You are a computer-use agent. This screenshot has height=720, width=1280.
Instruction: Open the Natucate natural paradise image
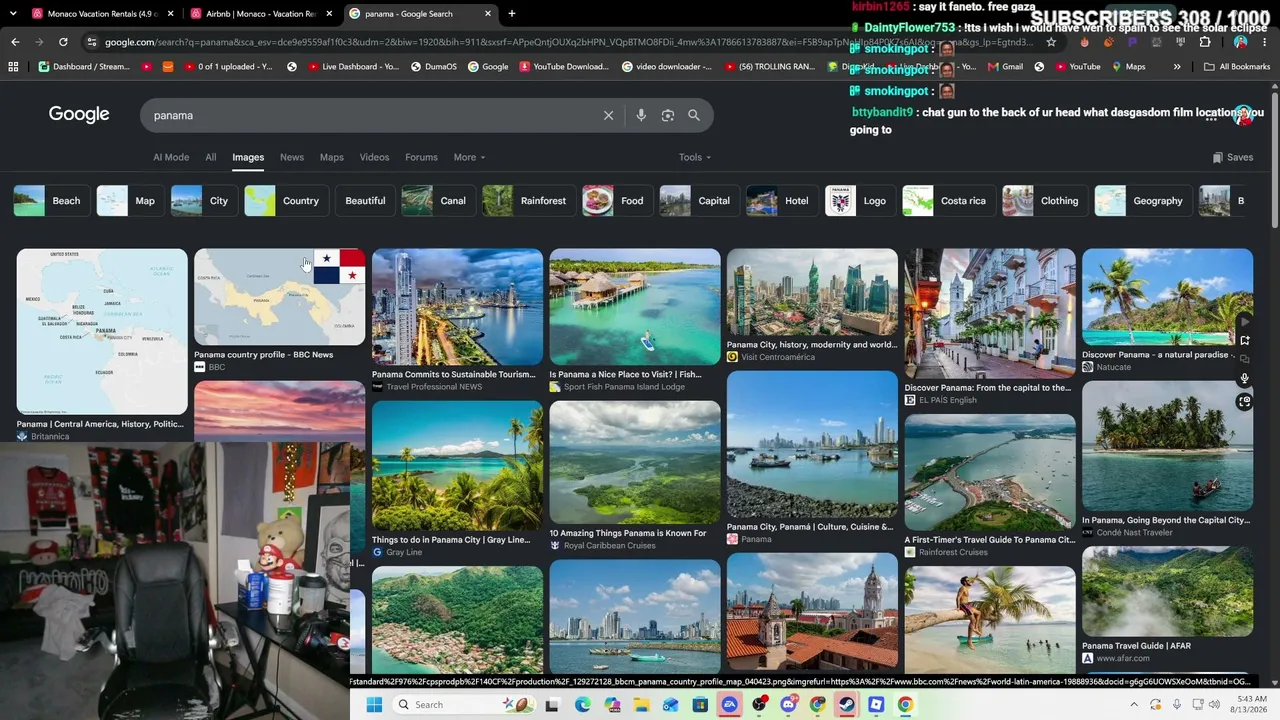[1167, 297]
